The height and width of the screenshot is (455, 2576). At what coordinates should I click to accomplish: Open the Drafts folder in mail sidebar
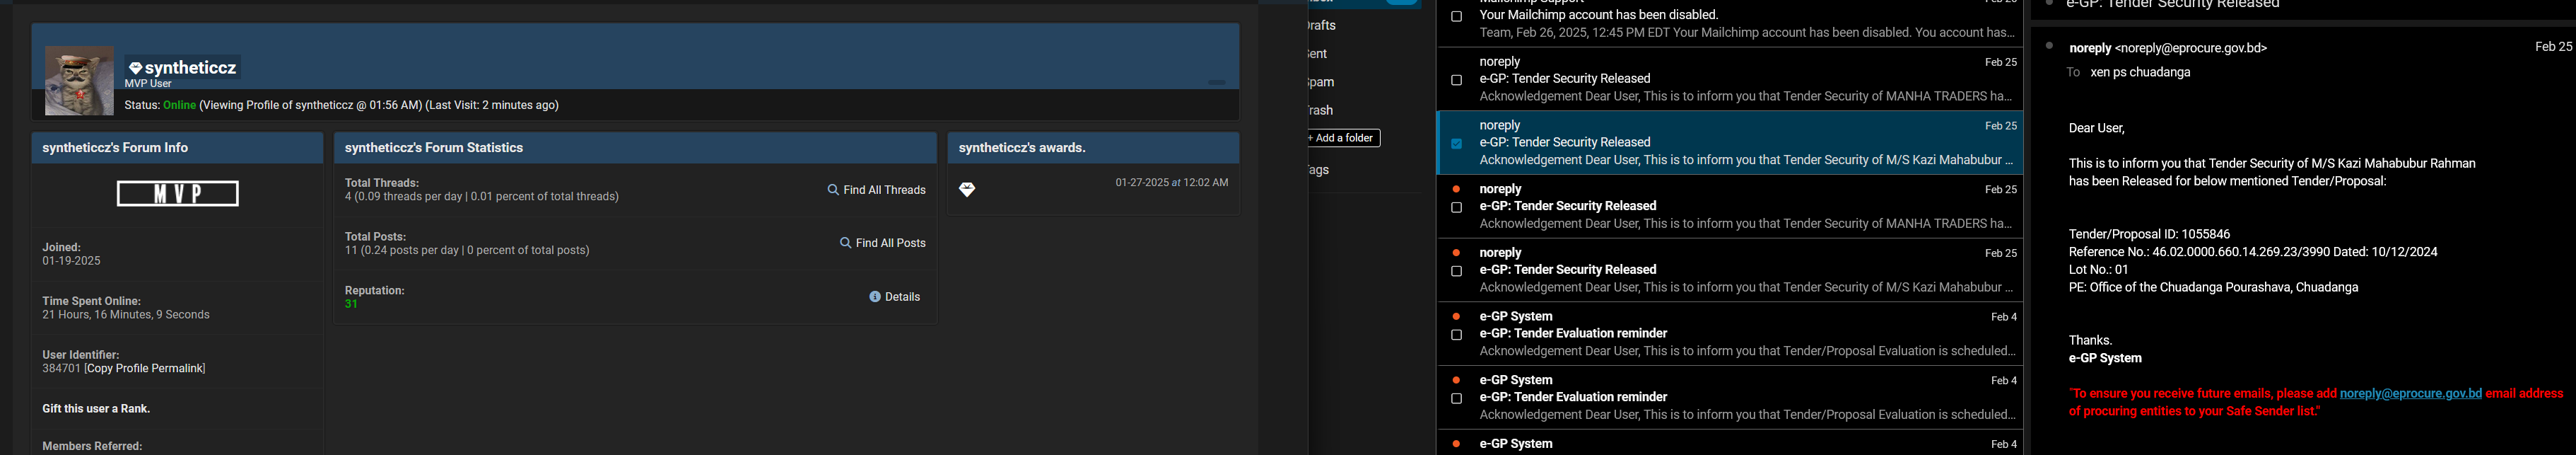click(x=1322, y=25)
